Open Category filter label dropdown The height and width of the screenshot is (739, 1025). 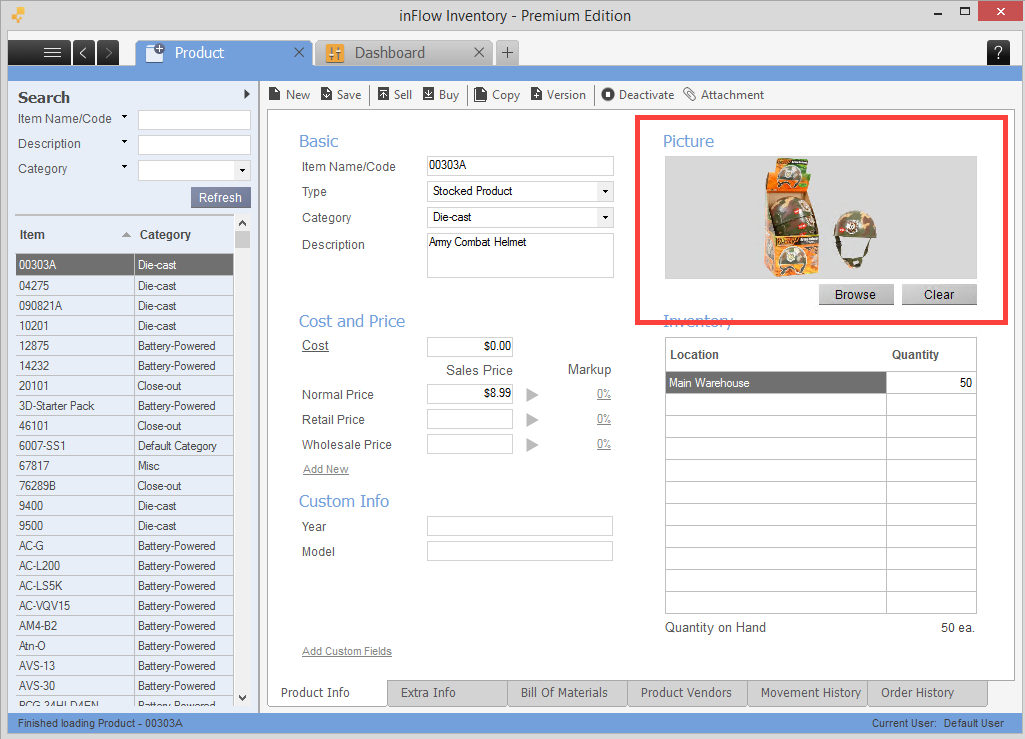click(124, 167)
